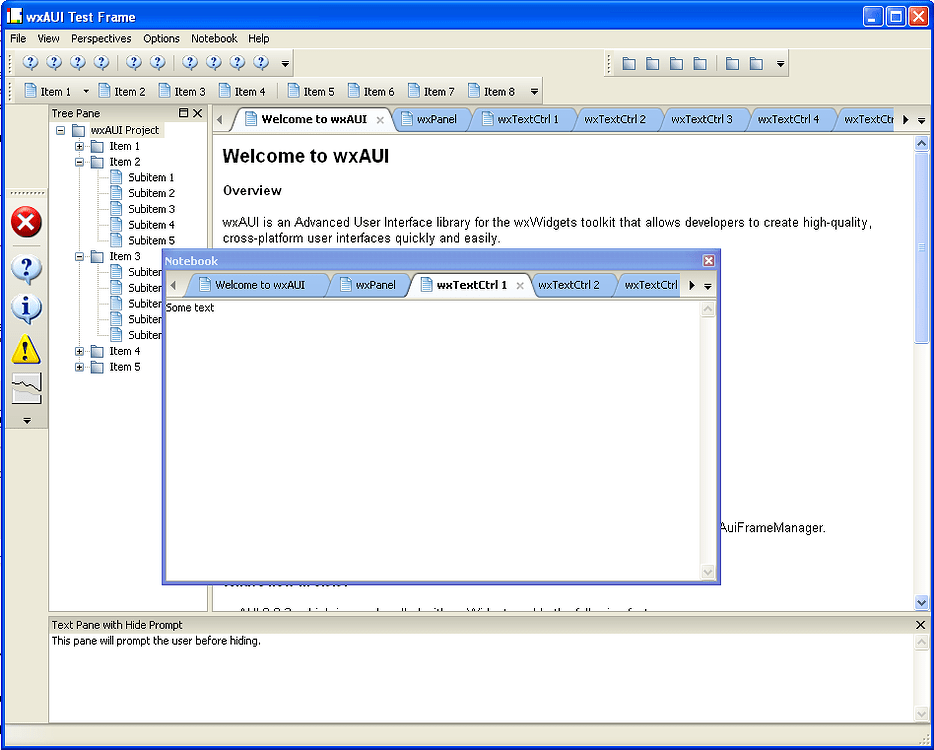The height and width of the screenshot is (750, 934).
Task: Click the yellow warning triangle icon
Action: 26,348
